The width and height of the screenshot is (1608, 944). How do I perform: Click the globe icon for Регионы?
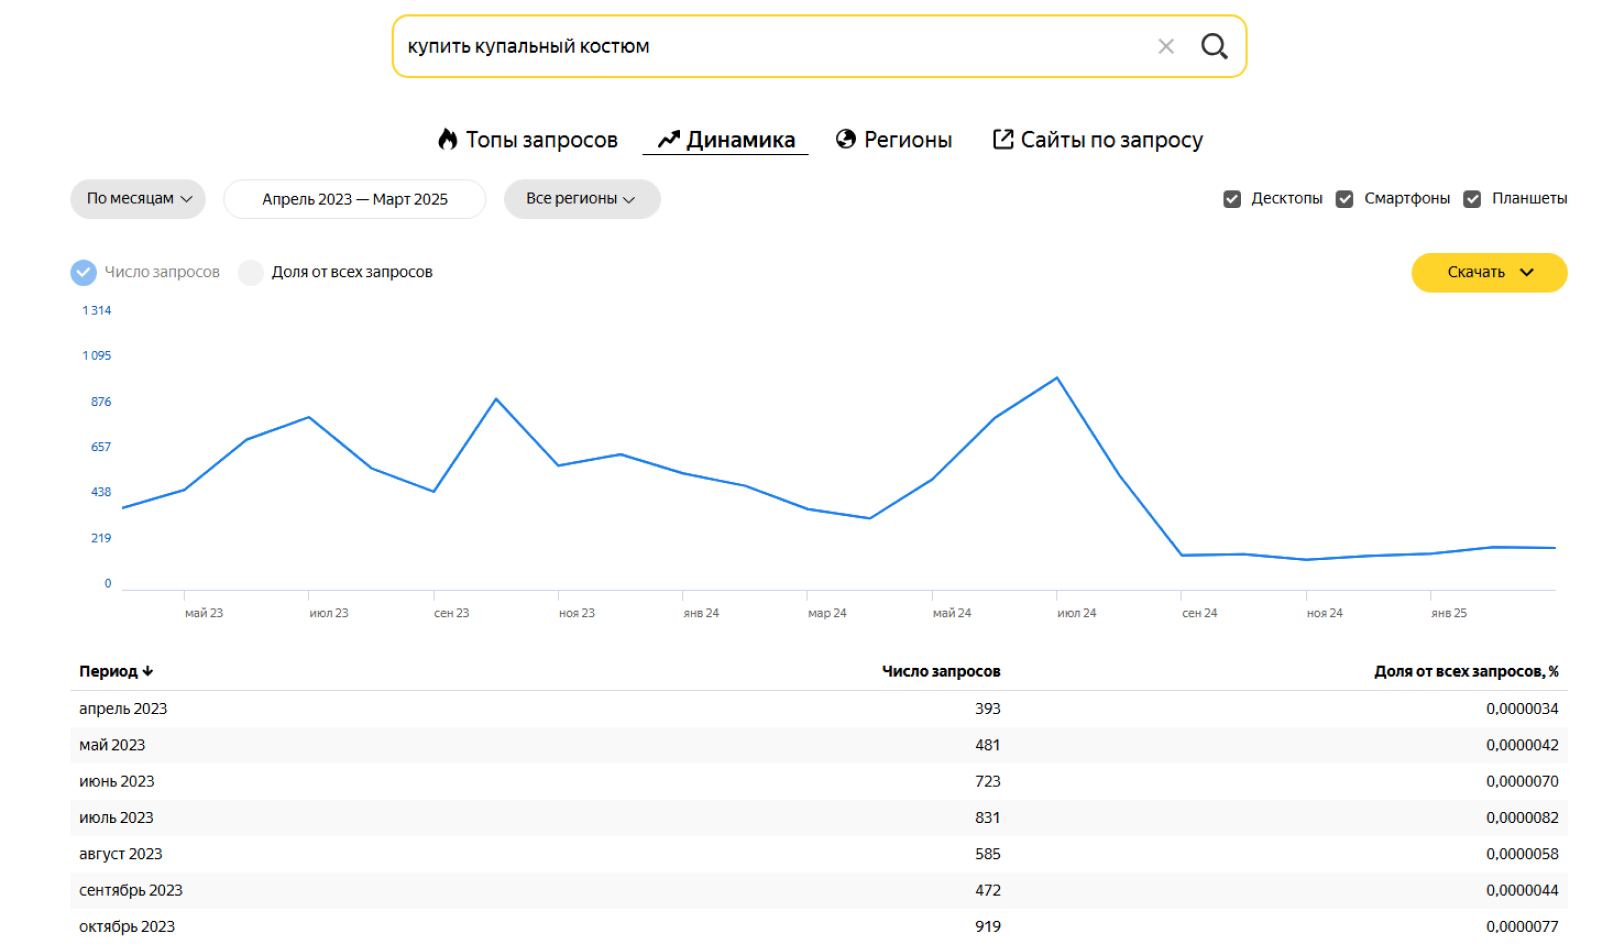coord(846,139)
